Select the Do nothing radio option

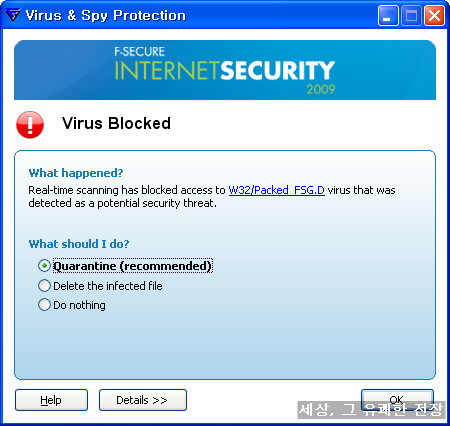pyautogui.click(x=72, y=305)
